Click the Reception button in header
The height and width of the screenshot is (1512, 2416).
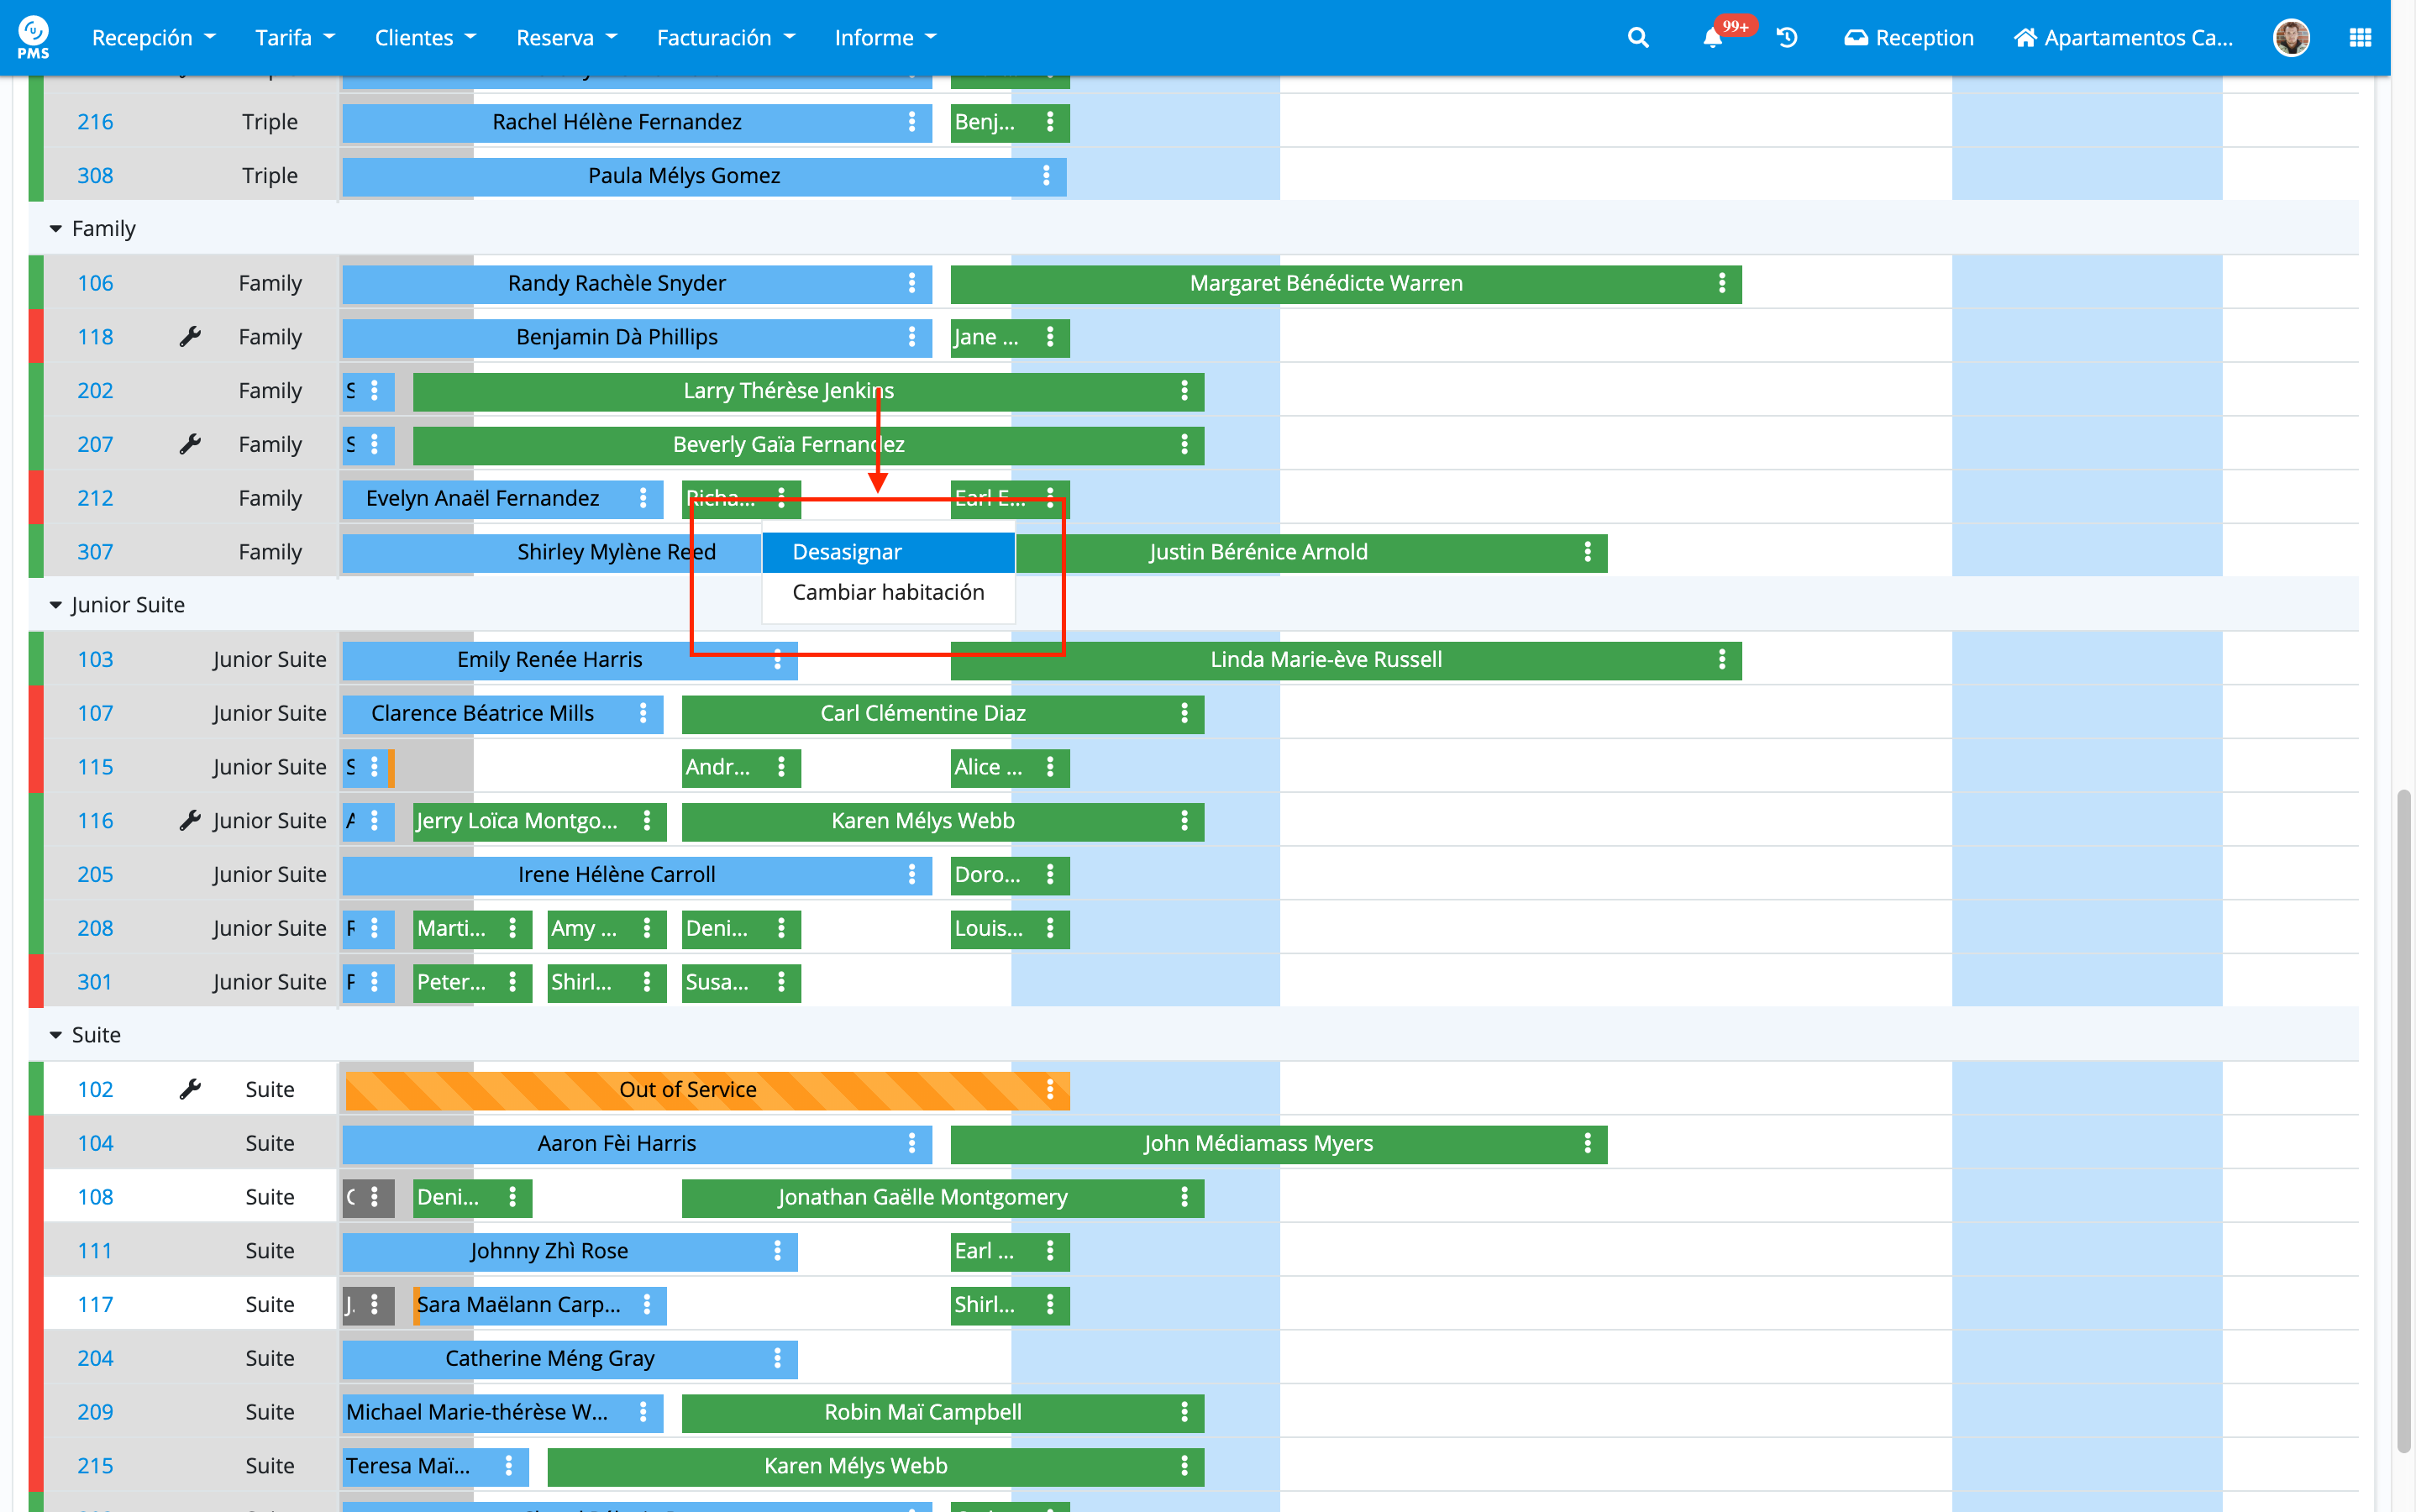coord(1909,38)
